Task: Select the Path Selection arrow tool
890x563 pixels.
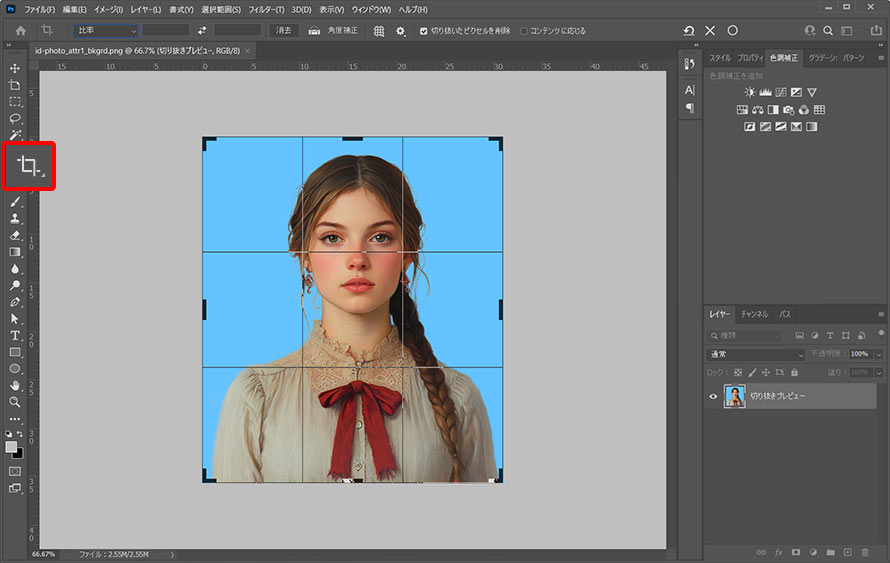Action: pos(15,319)
